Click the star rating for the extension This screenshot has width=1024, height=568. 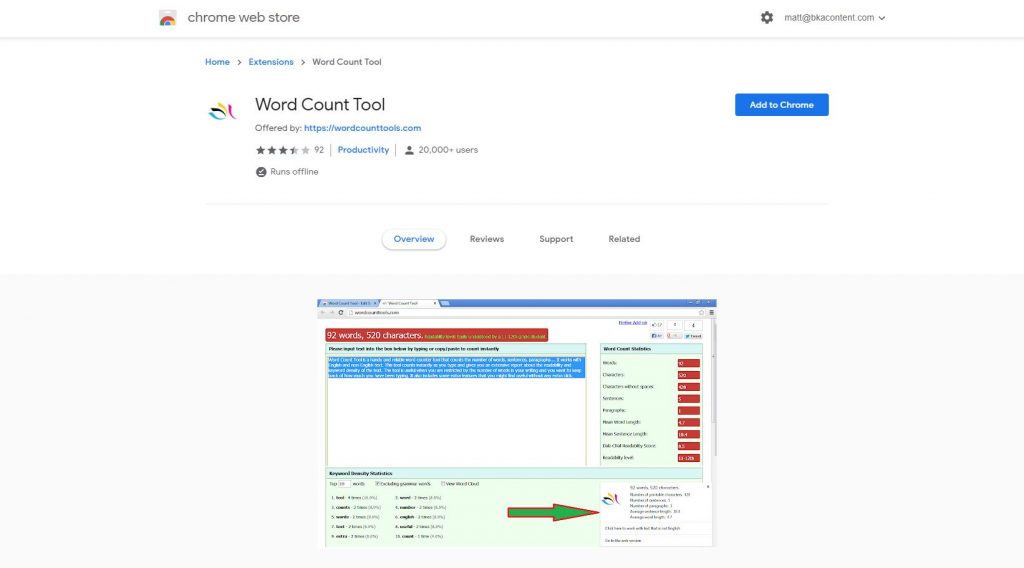(x=283, y=150)
